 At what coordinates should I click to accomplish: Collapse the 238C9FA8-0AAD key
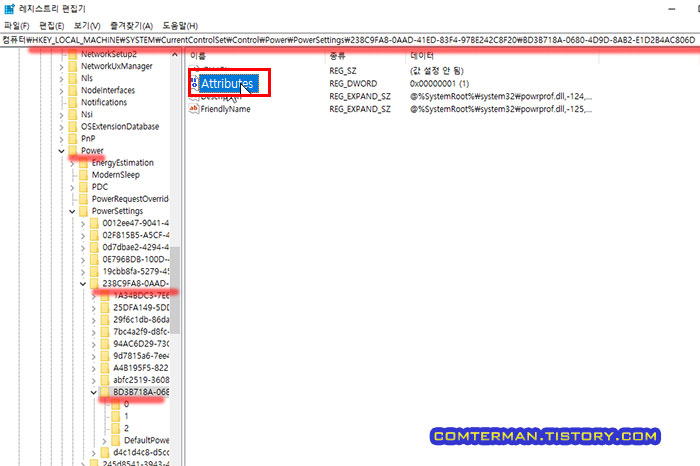[x=83, y=283]
